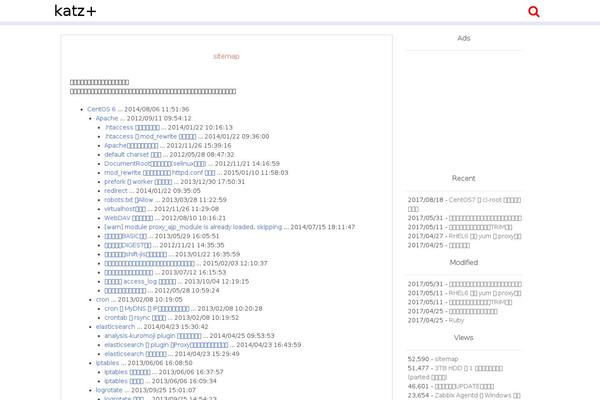Open the proxy_ajp_module warn article link
The width and height of the screenshot is (600, 400).
point(193,227)
